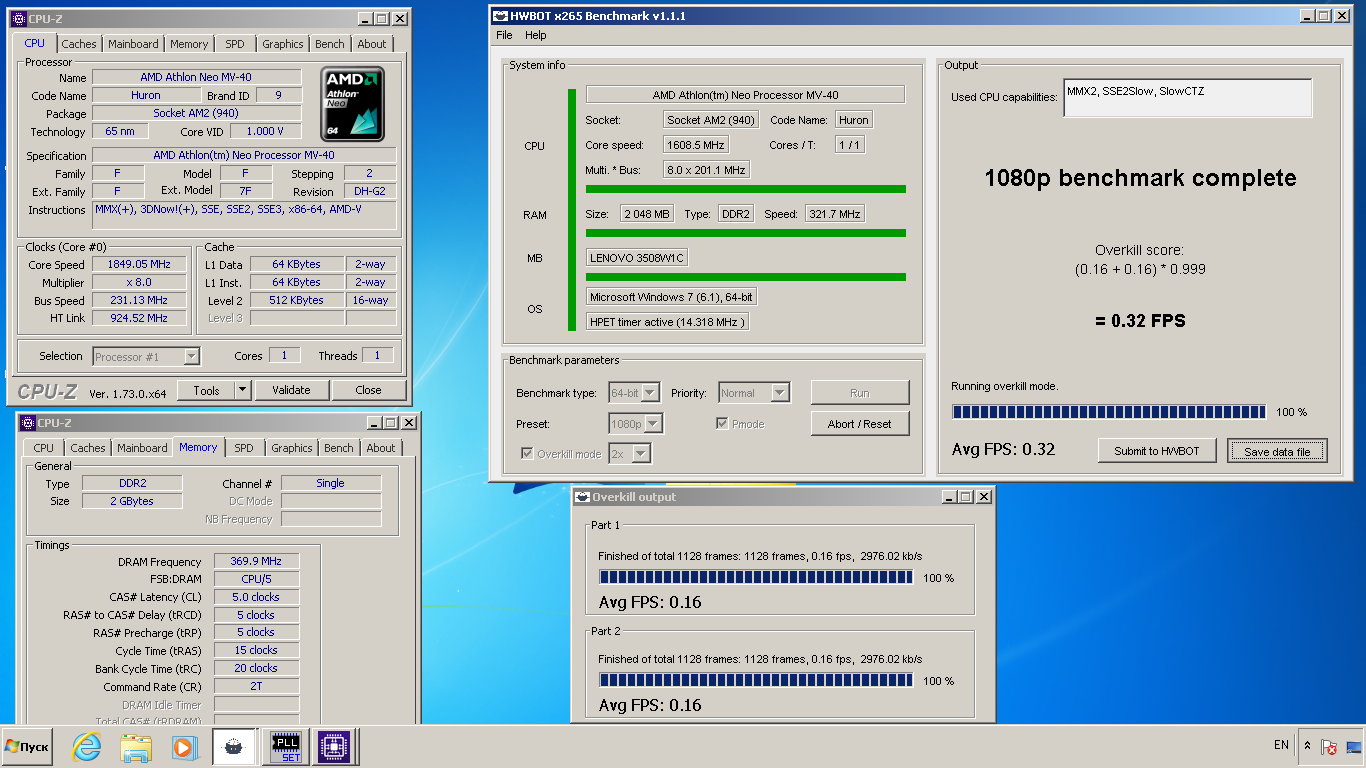Click the DRAM Frequency 369.9 MHz field
1366x768 pixels.
[x=256, y=562]
